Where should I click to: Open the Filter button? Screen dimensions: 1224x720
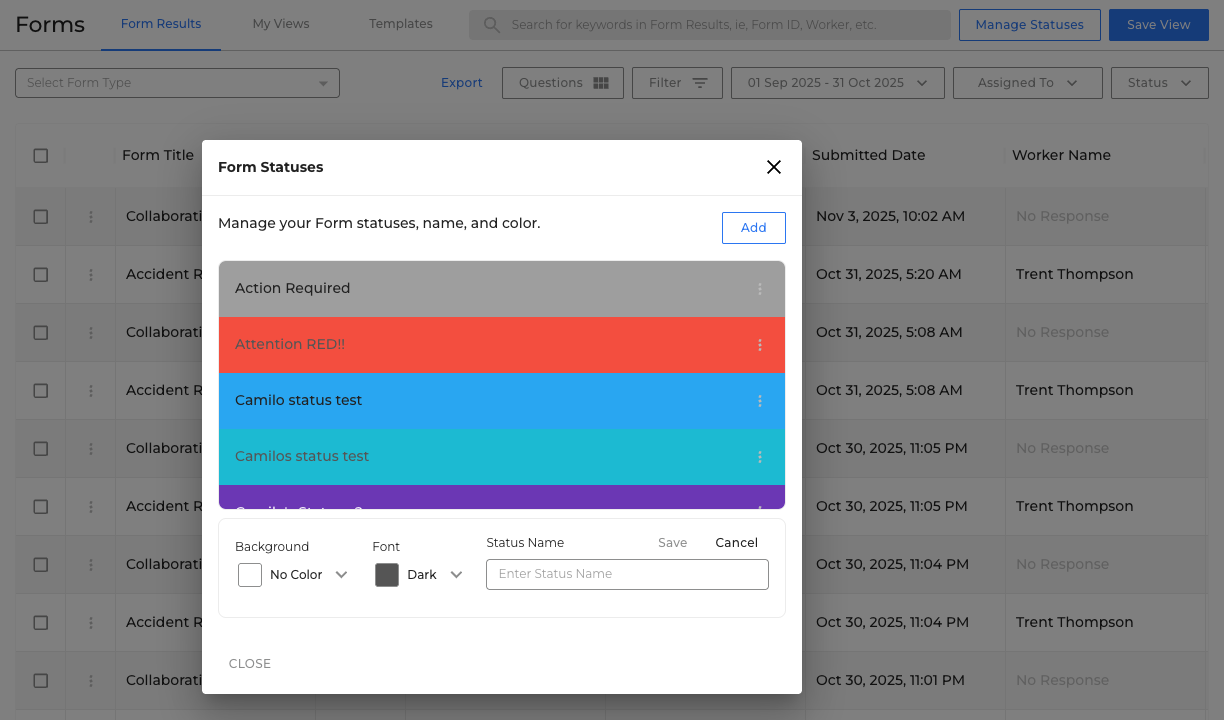pyautogui.click(x=677, y=83)
